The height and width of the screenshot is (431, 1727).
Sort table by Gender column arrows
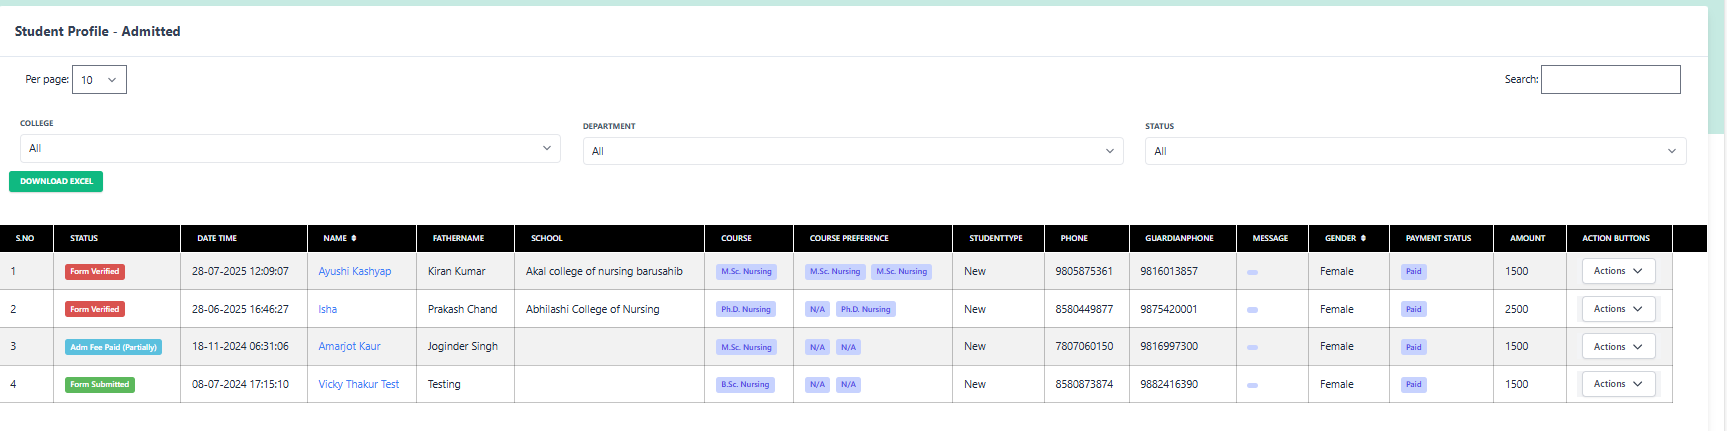click(x=1363, y=239)
